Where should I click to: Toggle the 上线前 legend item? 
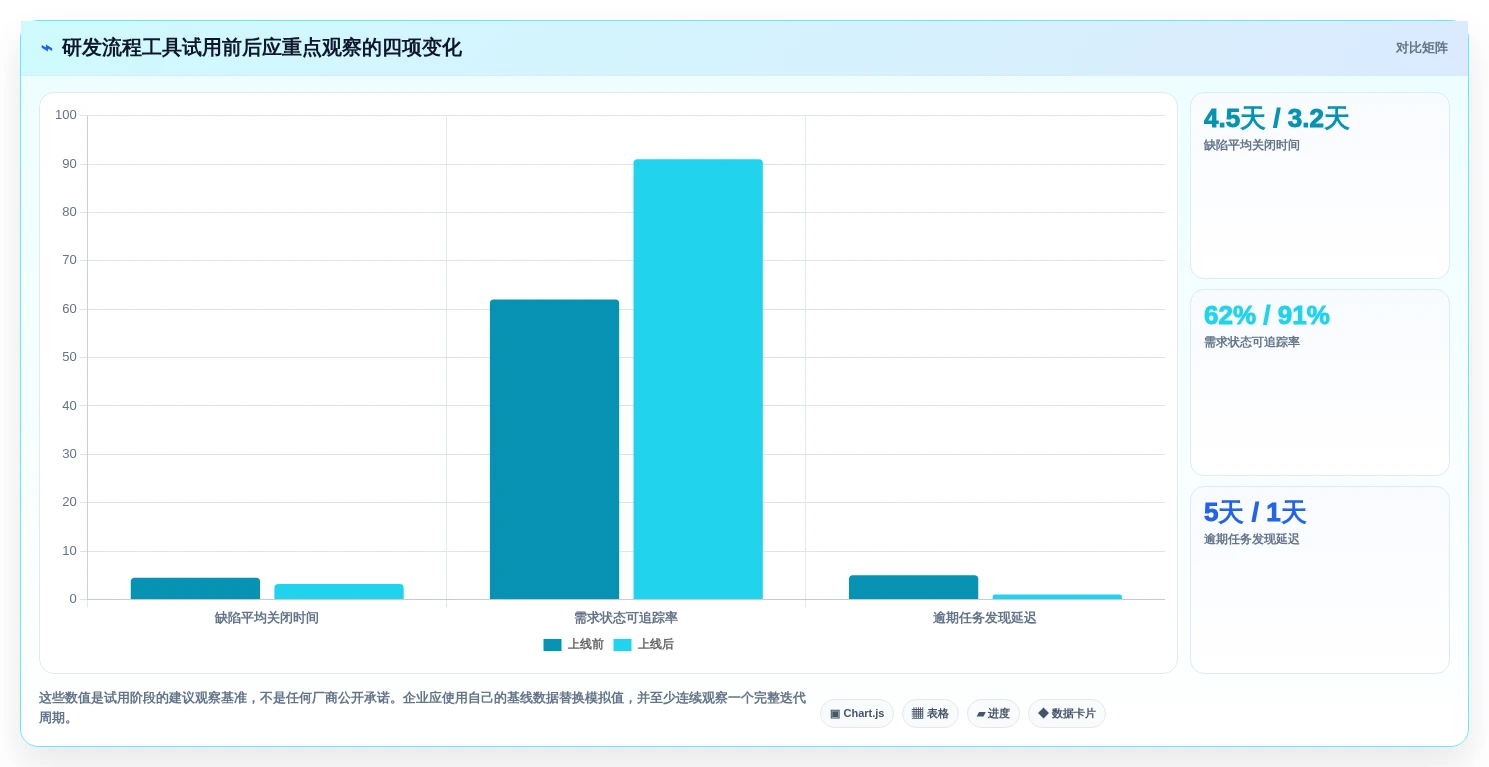point(573,645)
